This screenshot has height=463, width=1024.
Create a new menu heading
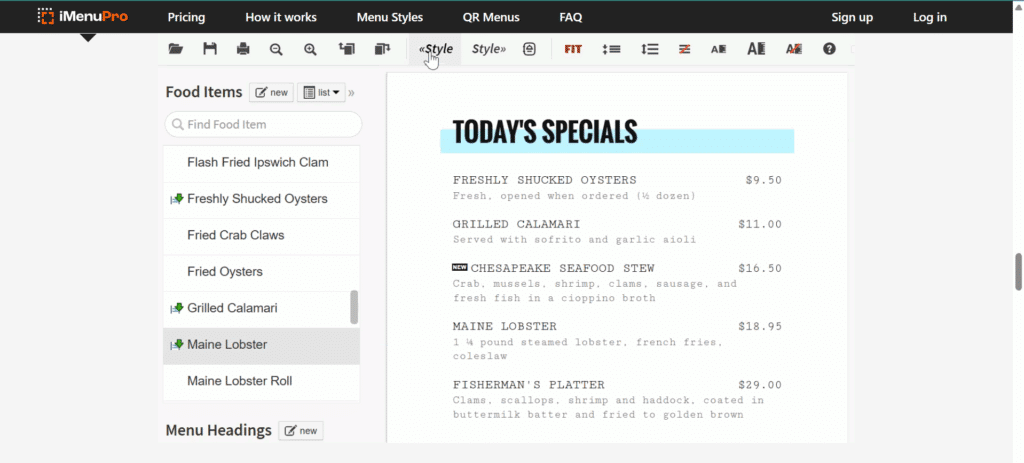[301, 431]
